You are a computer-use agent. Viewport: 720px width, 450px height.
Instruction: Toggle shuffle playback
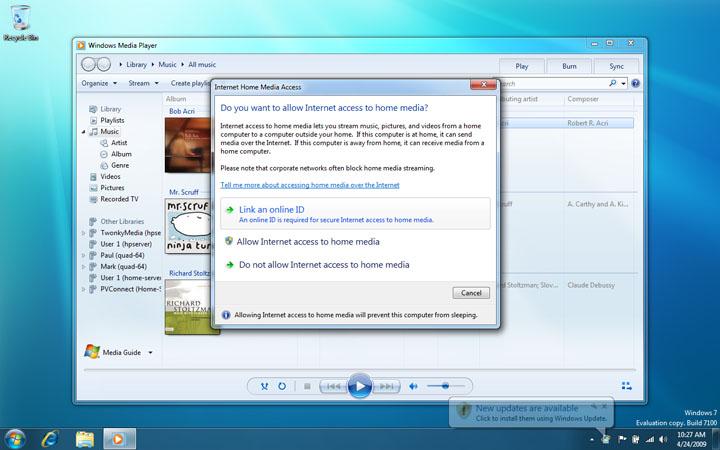(264, 386)
